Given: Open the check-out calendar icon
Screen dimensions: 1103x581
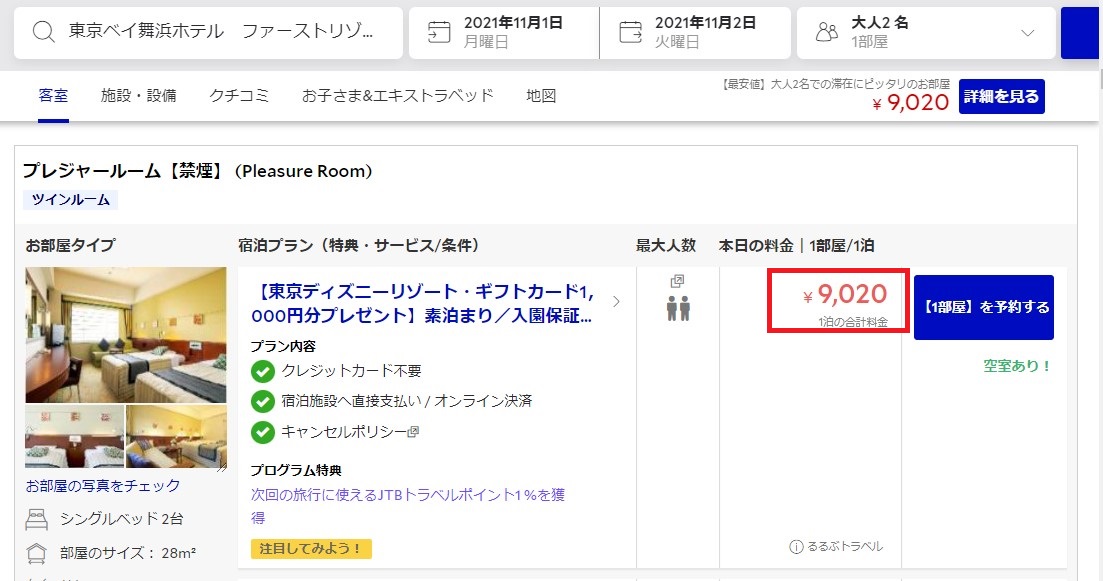Looking at the screenshot, I should pyautogui.click(x=630, y=32).
